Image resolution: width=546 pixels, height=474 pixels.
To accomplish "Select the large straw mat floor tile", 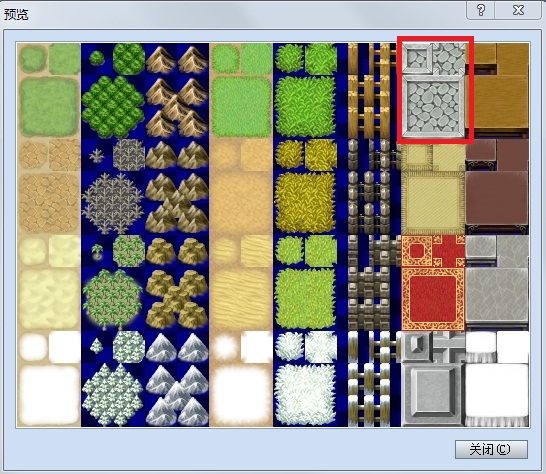I will [x=433, y=203].
